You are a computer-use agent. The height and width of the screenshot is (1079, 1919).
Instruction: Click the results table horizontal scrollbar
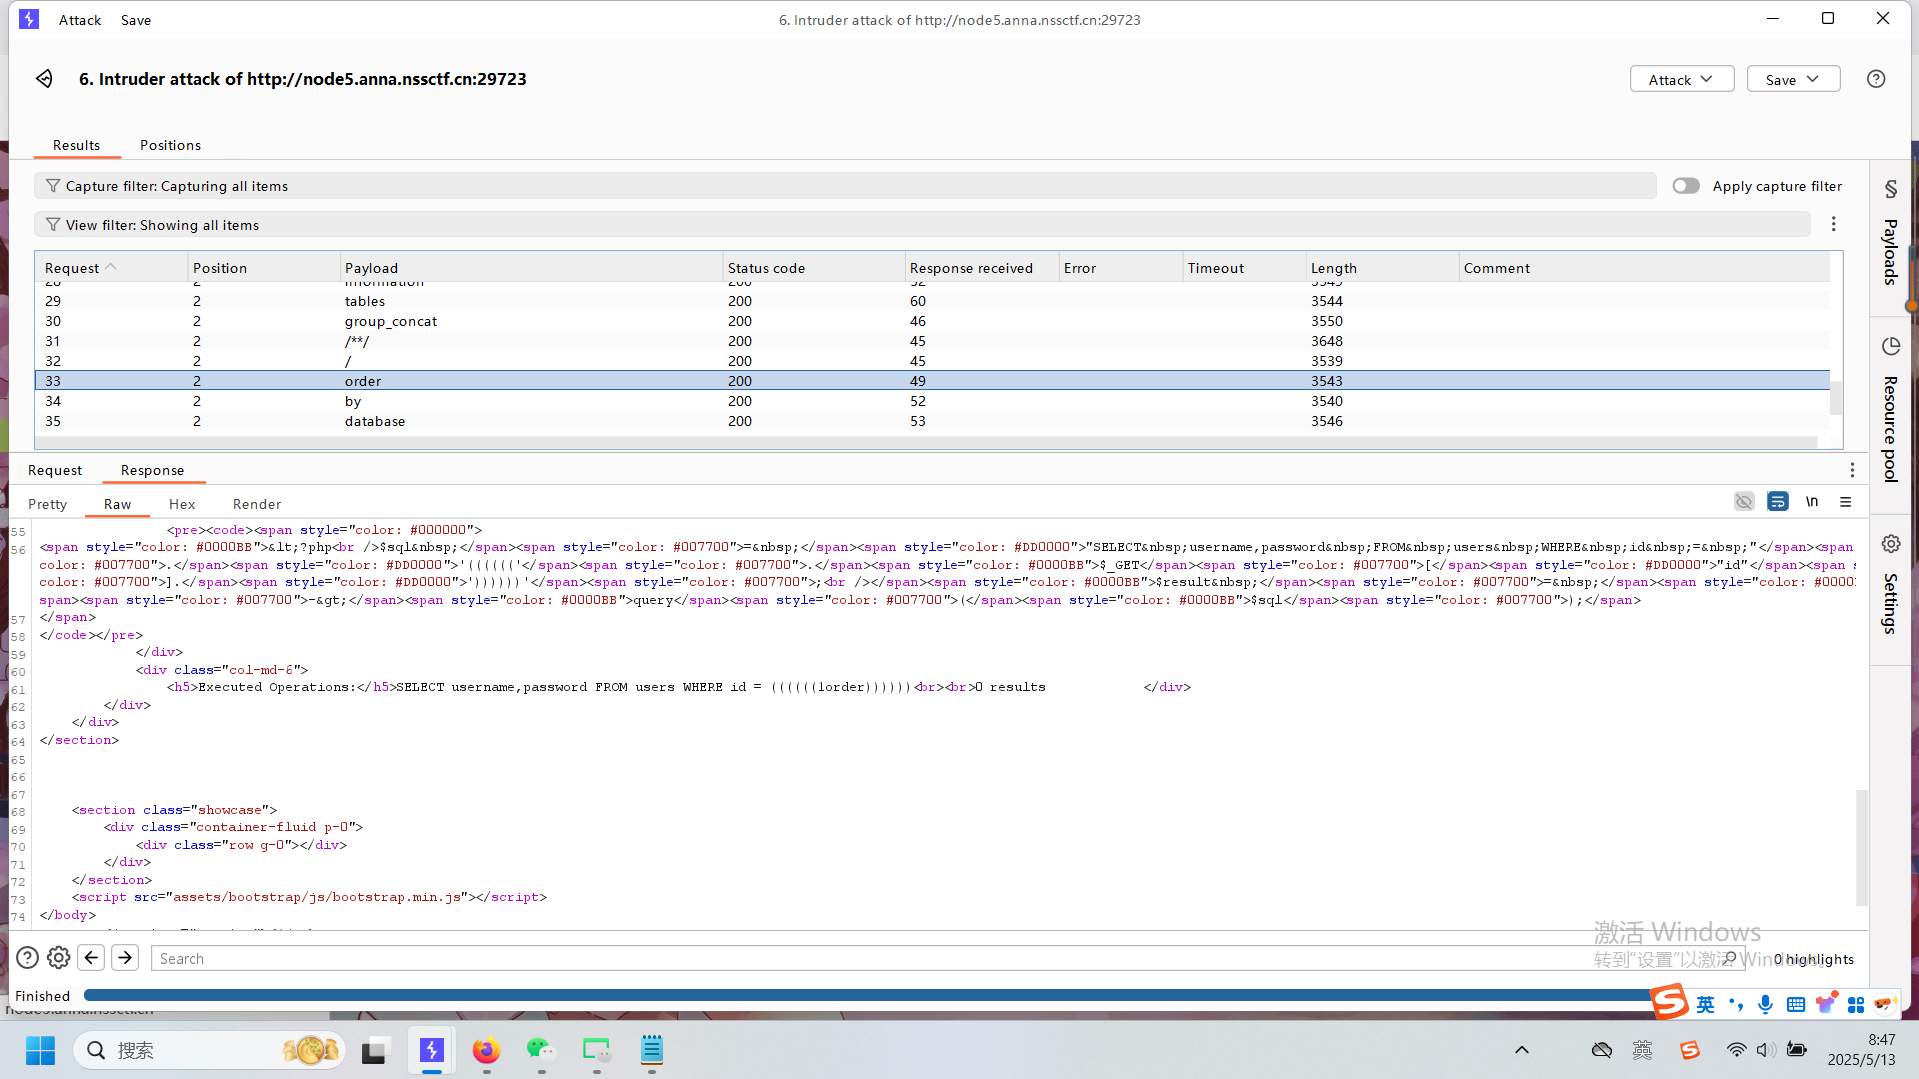(x=926, y=442)
